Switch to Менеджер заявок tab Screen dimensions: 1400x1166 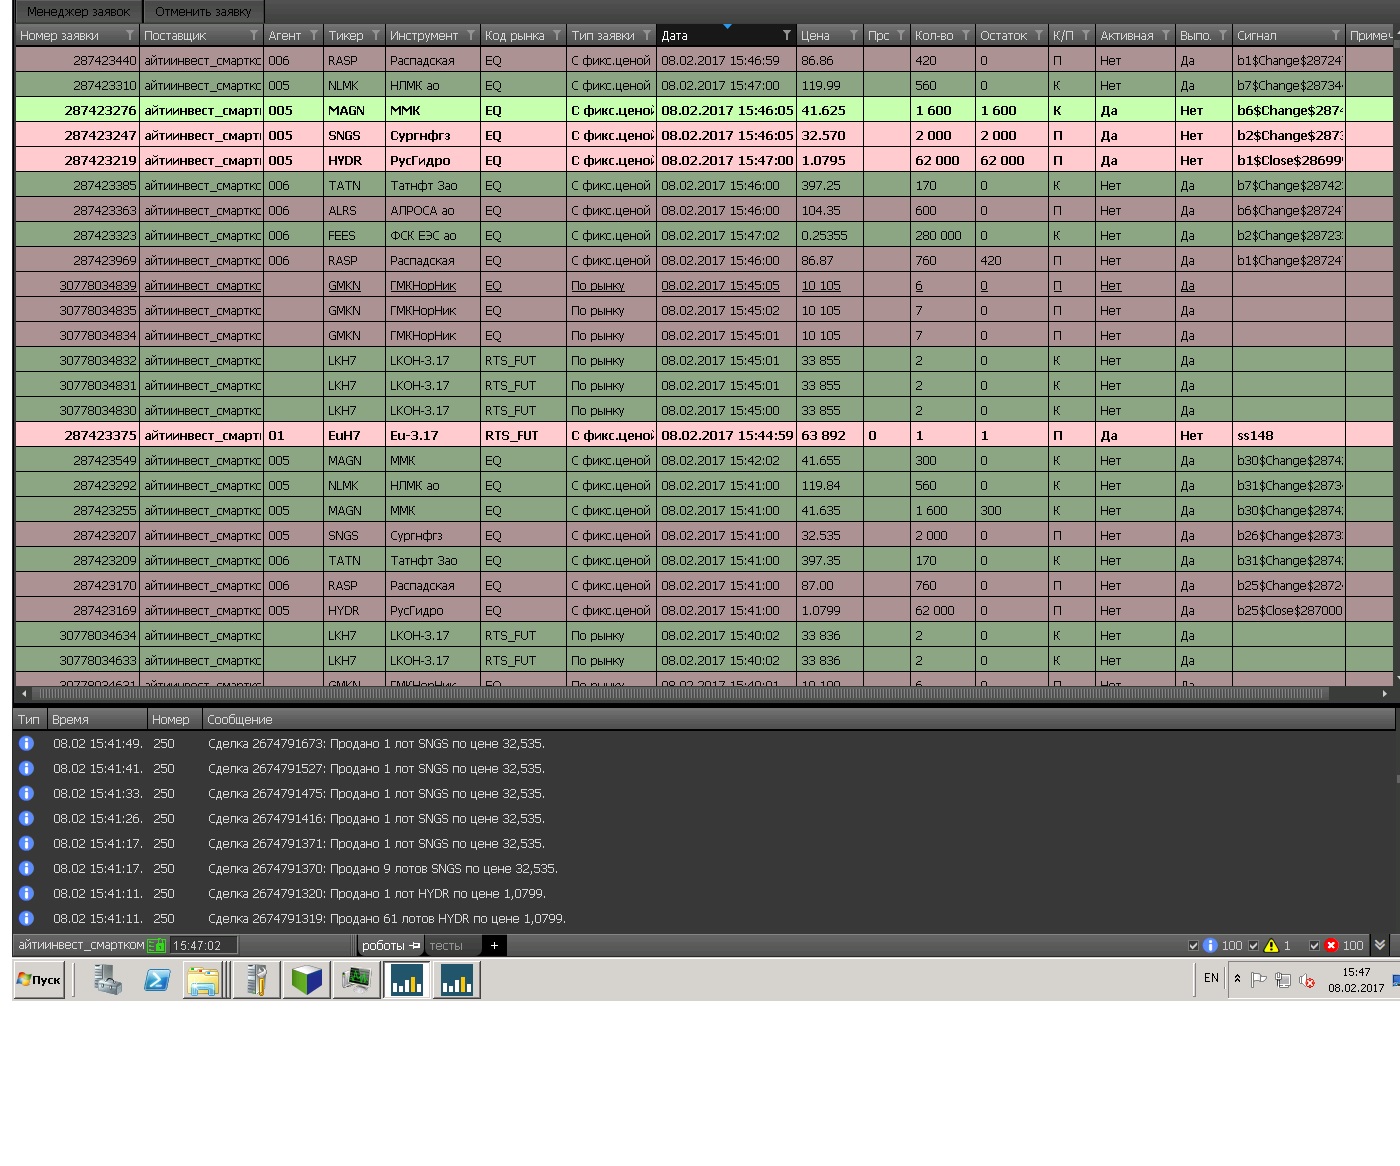[x=79, y=12]
